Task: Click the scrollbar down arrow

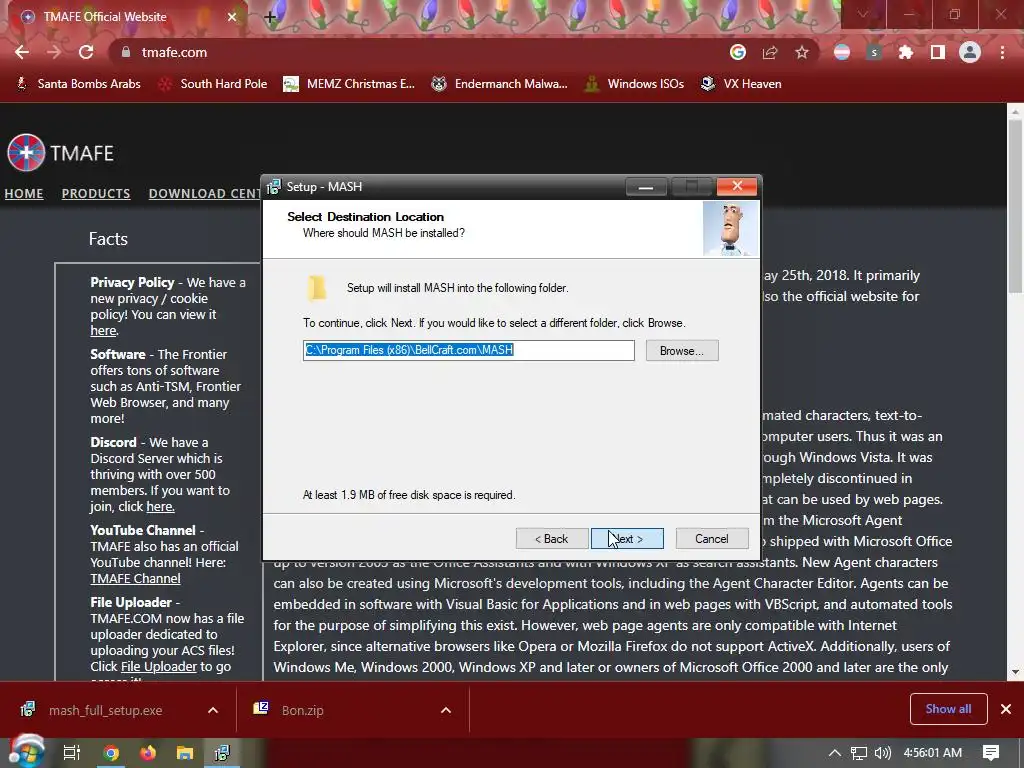Action: (1016, 672)
